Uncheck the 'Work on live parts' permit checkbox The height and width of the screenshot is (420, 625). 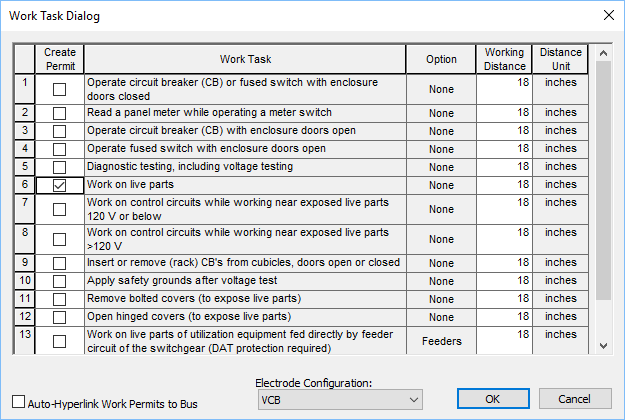pyautogui.click(x=60, y=185)
